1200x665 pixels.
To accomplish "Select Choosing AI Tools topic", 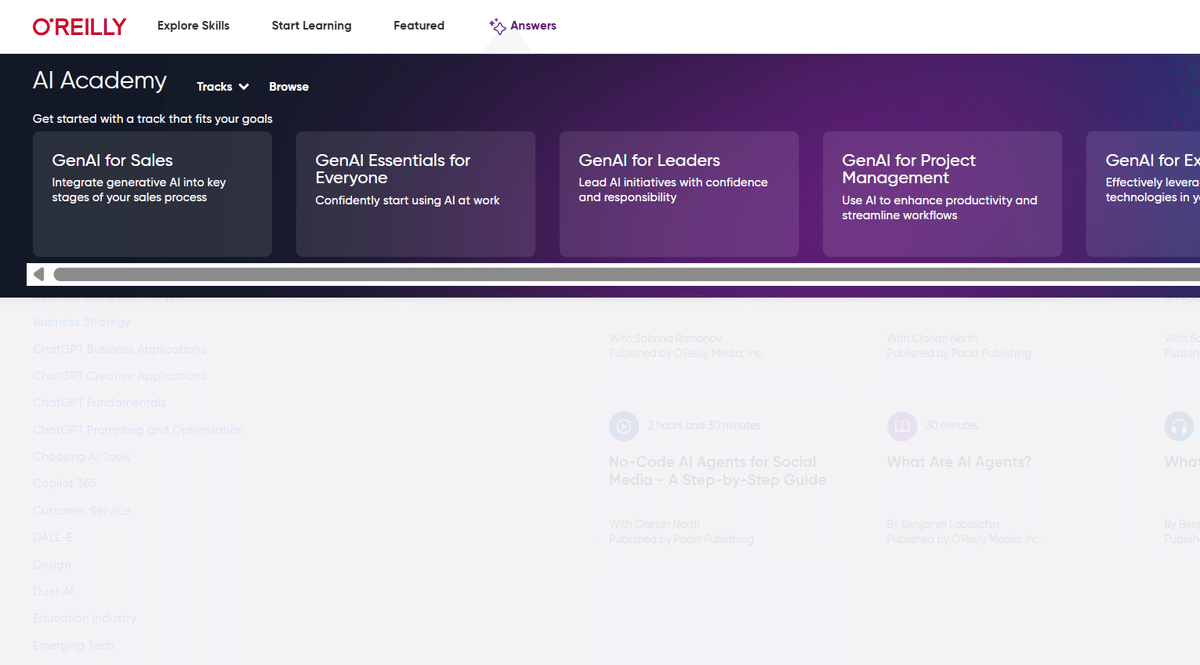I will [x=82, y=457].
